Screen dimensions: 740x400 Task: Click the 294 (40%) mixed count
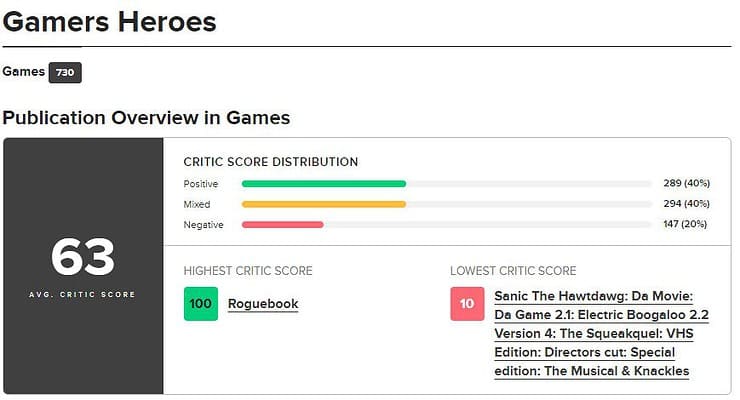(x=687, y=203)
